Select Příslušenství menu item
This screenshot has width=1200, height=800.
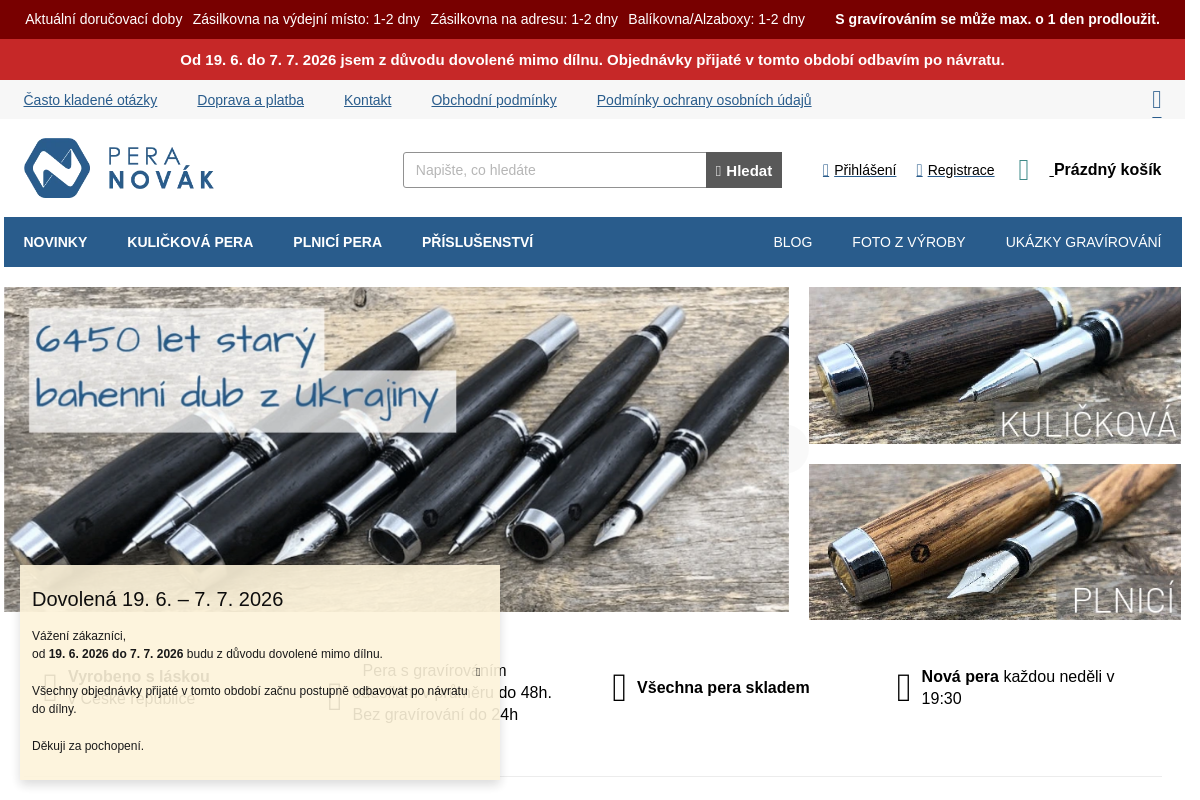[x=477, y=242]
